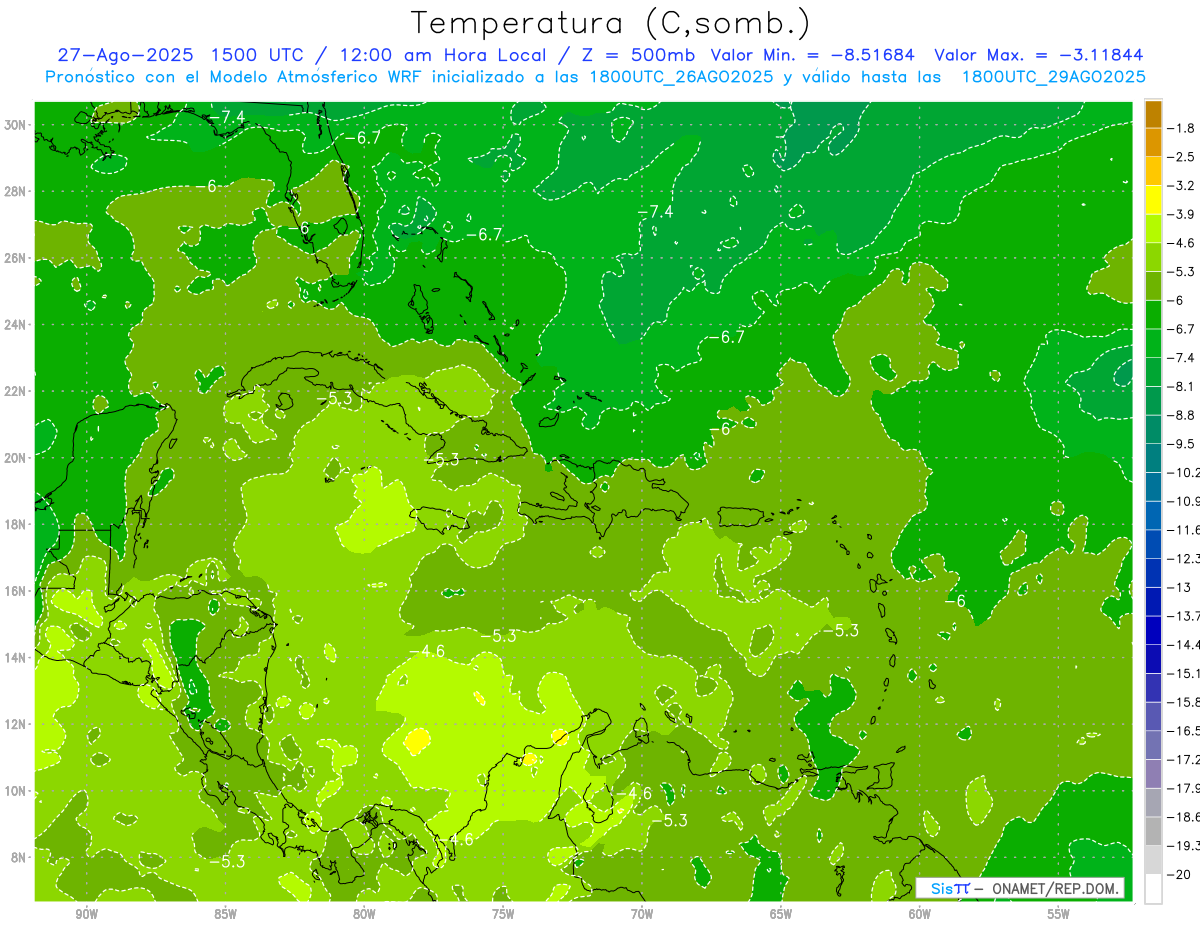
Task: Click the 20N latitude axis label
Action: click(17, 457)
